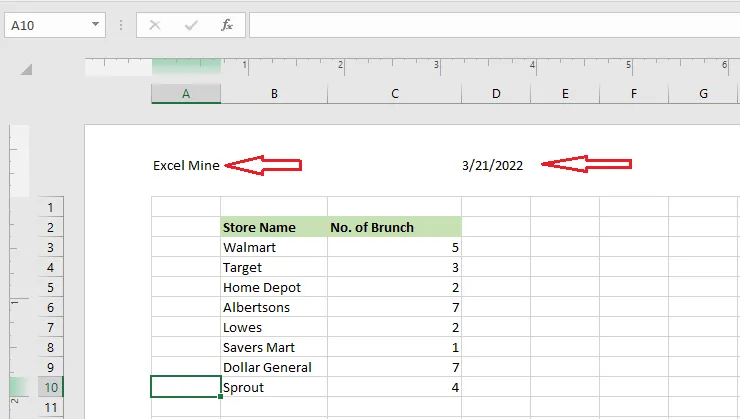Click Savers Mart's brunch count cell 1

click(394, 347)
